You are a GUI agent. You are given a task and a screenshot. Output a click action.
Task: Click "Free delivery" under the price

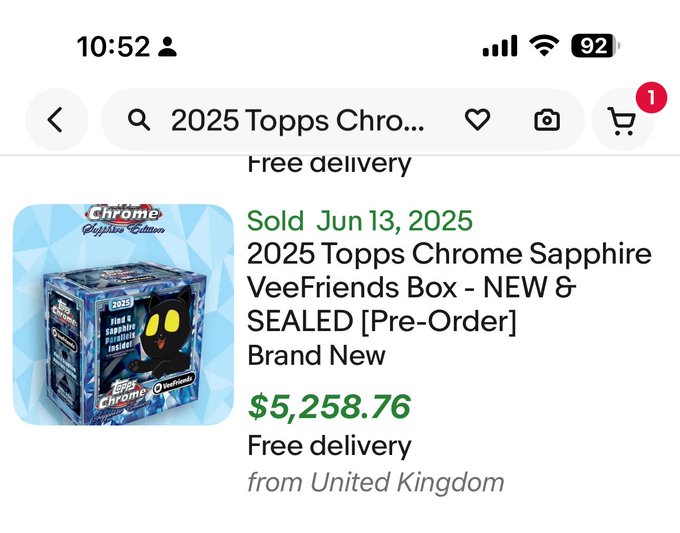click(329, 445)
